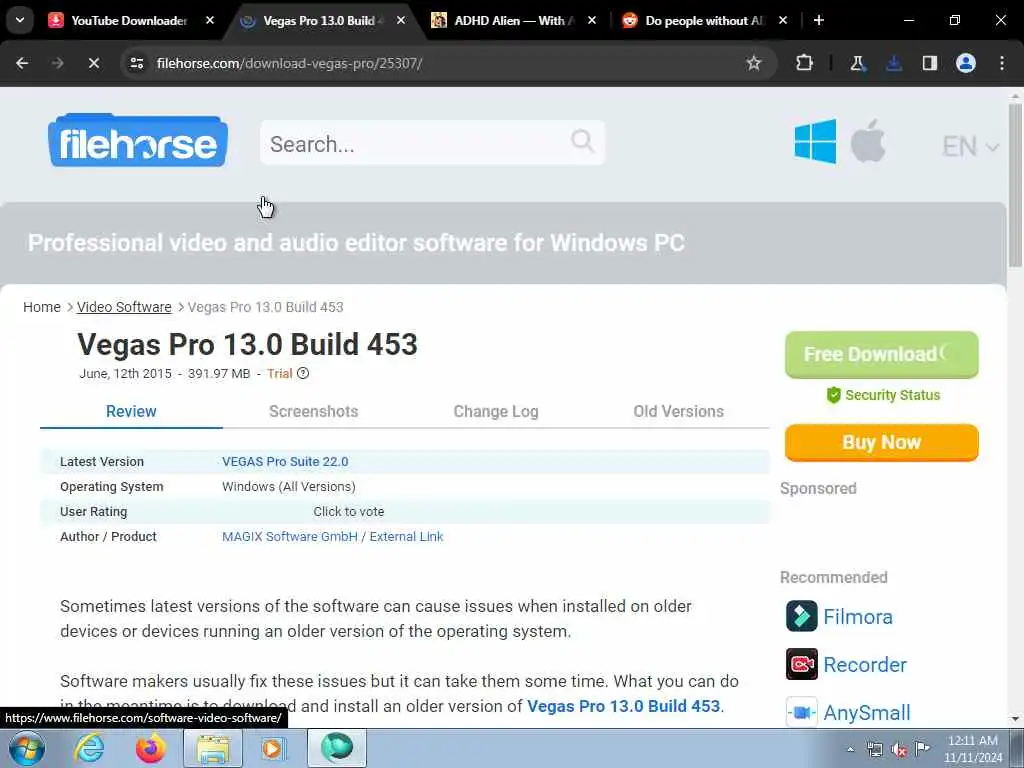The image size is (1024, 768).
Task: Click the Recorder app icon
Action: 801,664
